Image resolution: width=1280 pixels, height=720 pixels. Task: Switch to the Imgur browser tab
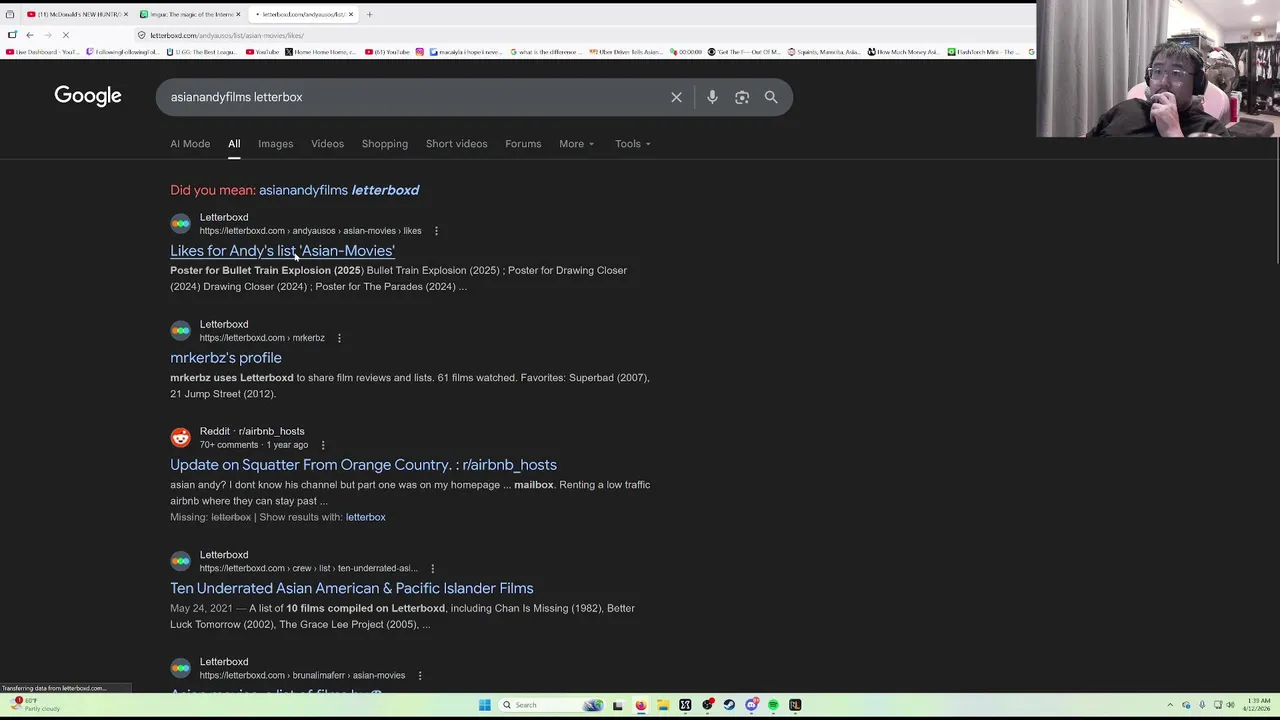click(190, 14)
